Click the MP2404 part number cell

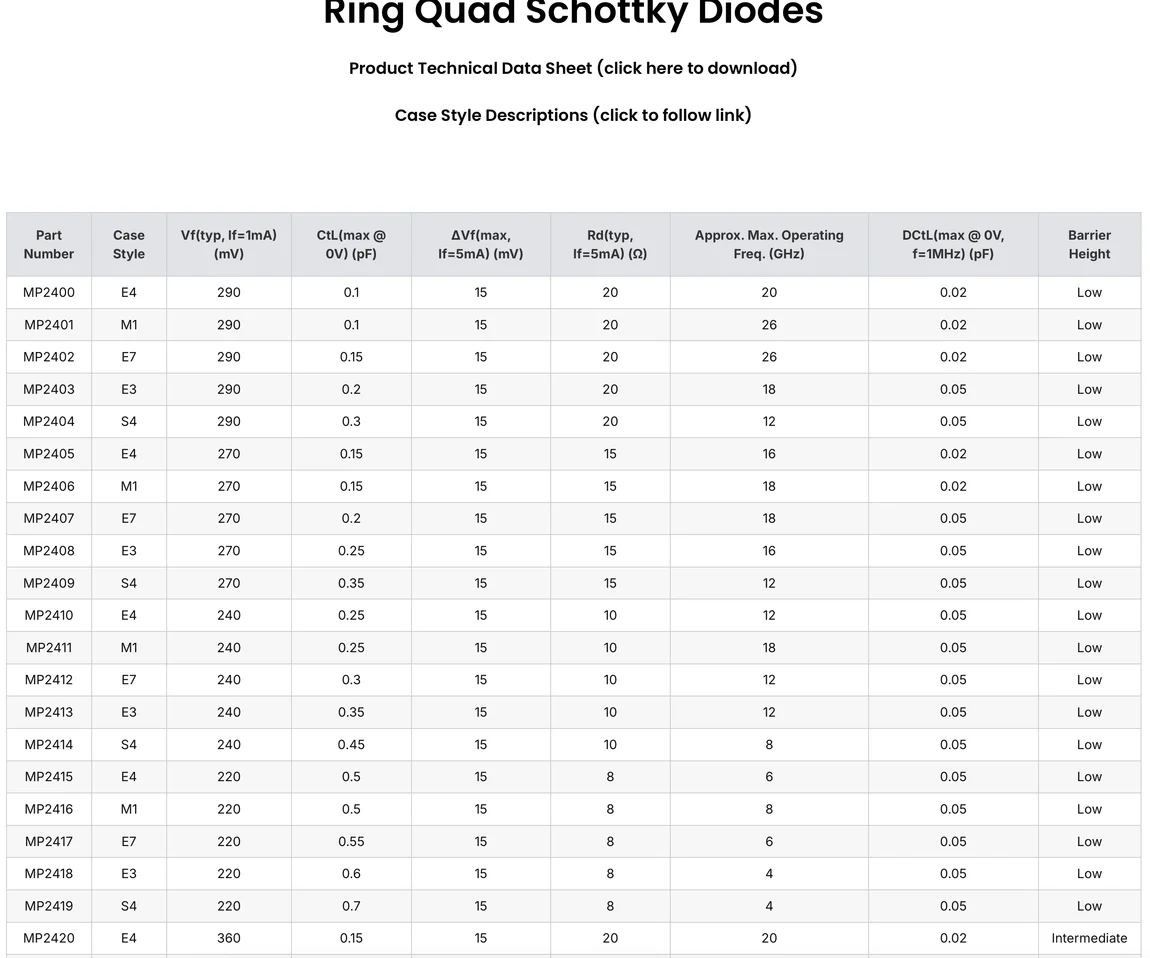[49, 421]
